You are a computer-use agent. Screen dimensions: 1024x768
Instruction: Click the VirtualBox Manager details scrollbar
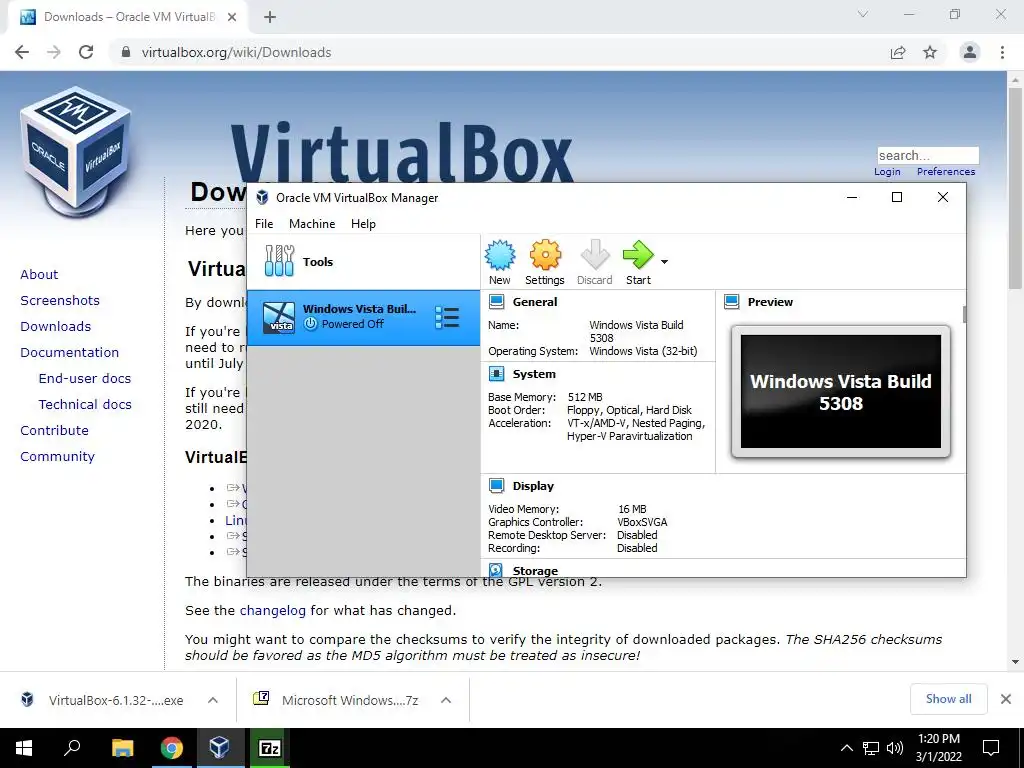(x=964, y=314)
